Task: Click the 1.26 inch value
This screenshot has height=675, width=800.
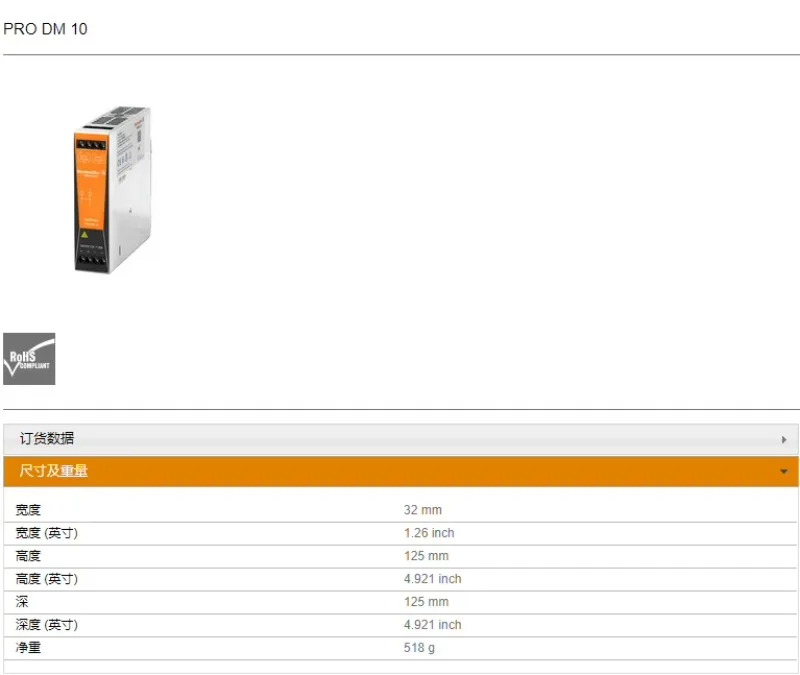Action: [x=429, y=533]
